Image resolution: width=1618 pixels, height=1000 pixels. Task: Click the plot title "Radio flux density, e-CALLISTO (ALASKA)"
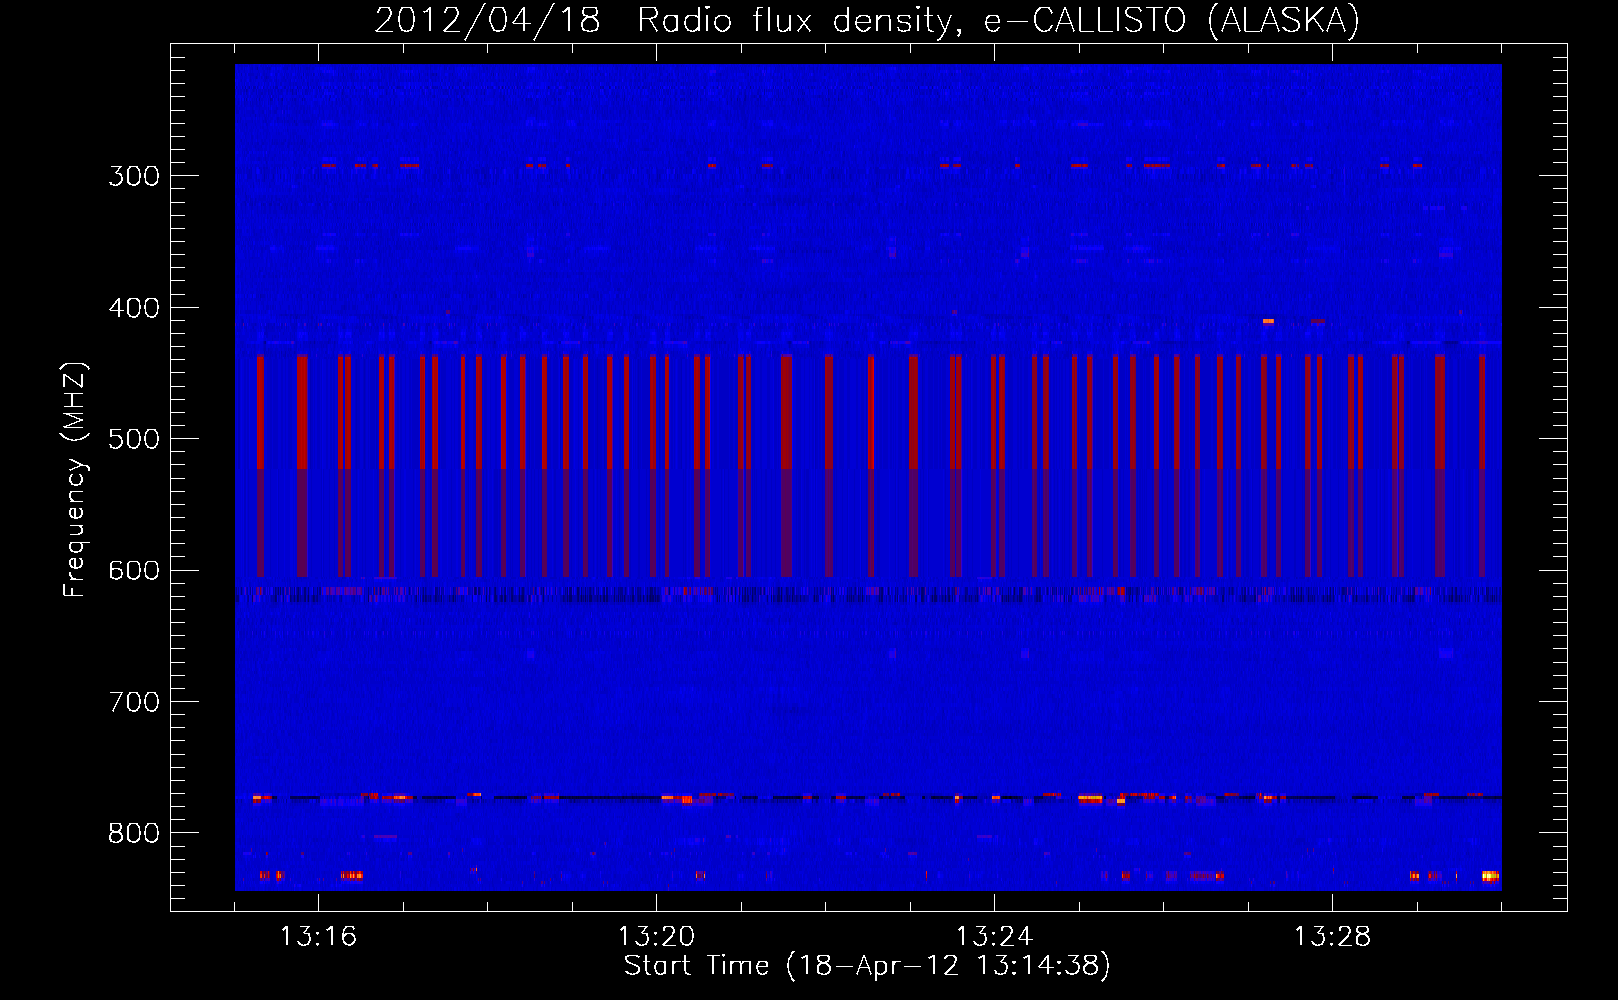pos(998,21)
